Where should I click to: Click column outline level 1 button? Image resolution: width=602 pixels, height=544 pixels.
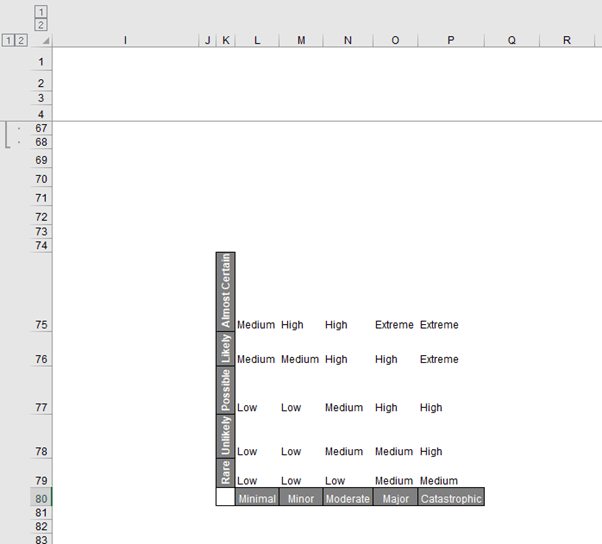41,9
